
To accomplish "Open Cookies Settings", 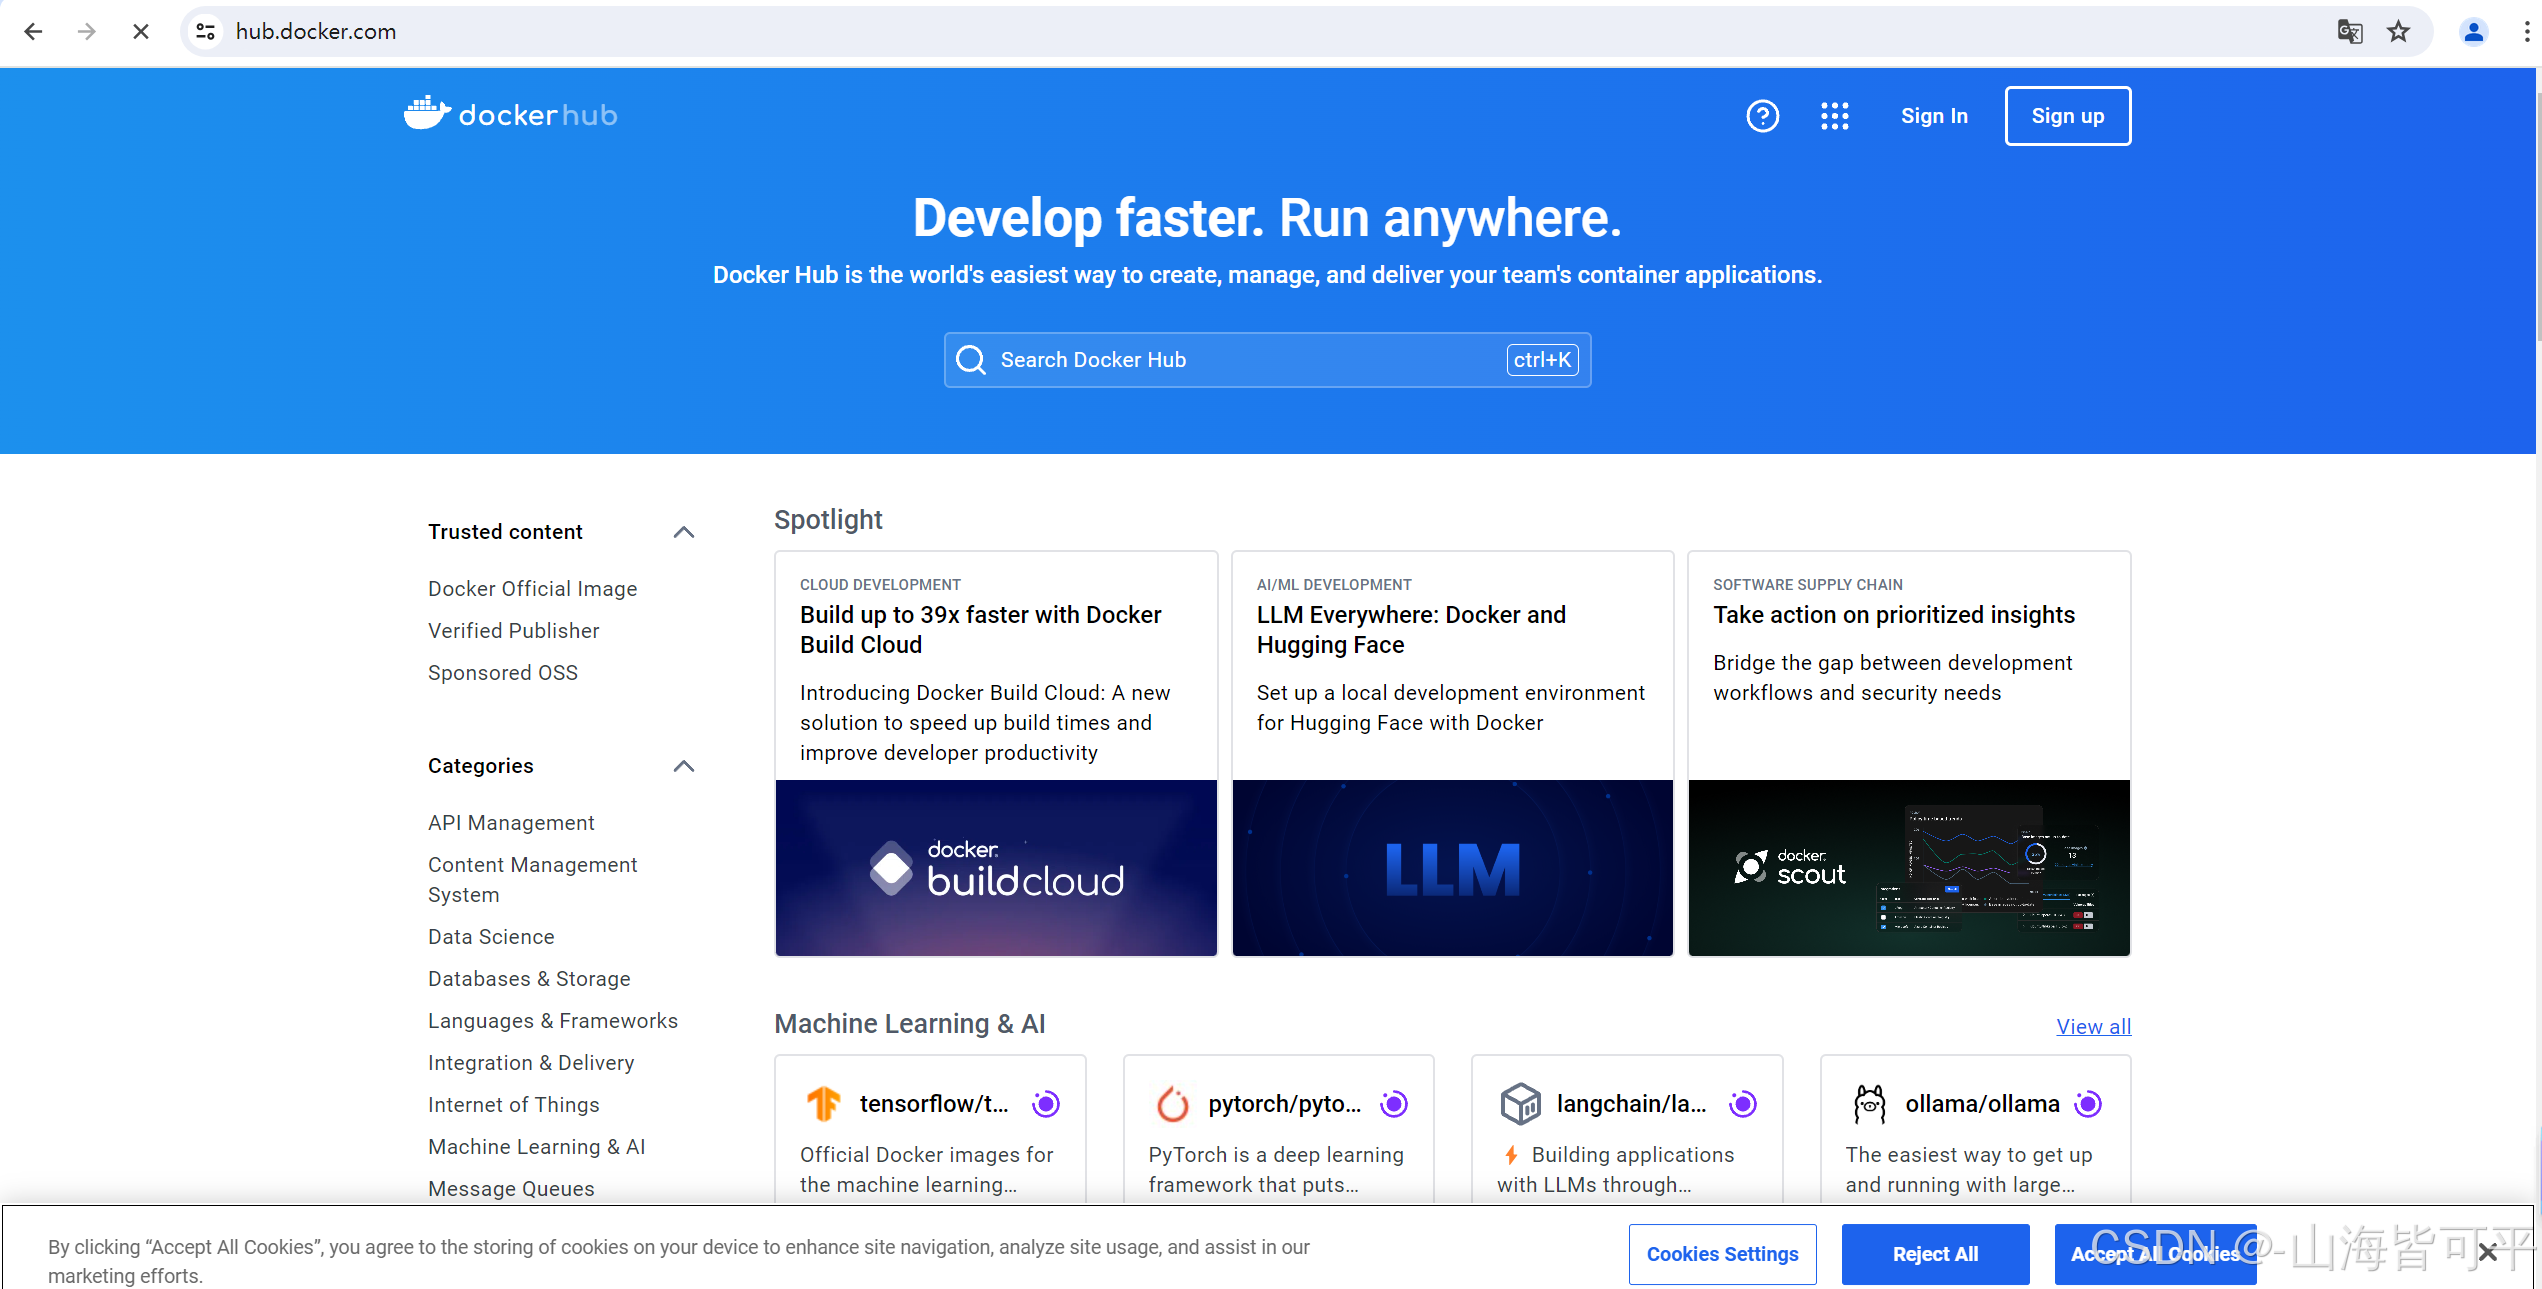I will pyautogui.click(x=1722, y=1254).
